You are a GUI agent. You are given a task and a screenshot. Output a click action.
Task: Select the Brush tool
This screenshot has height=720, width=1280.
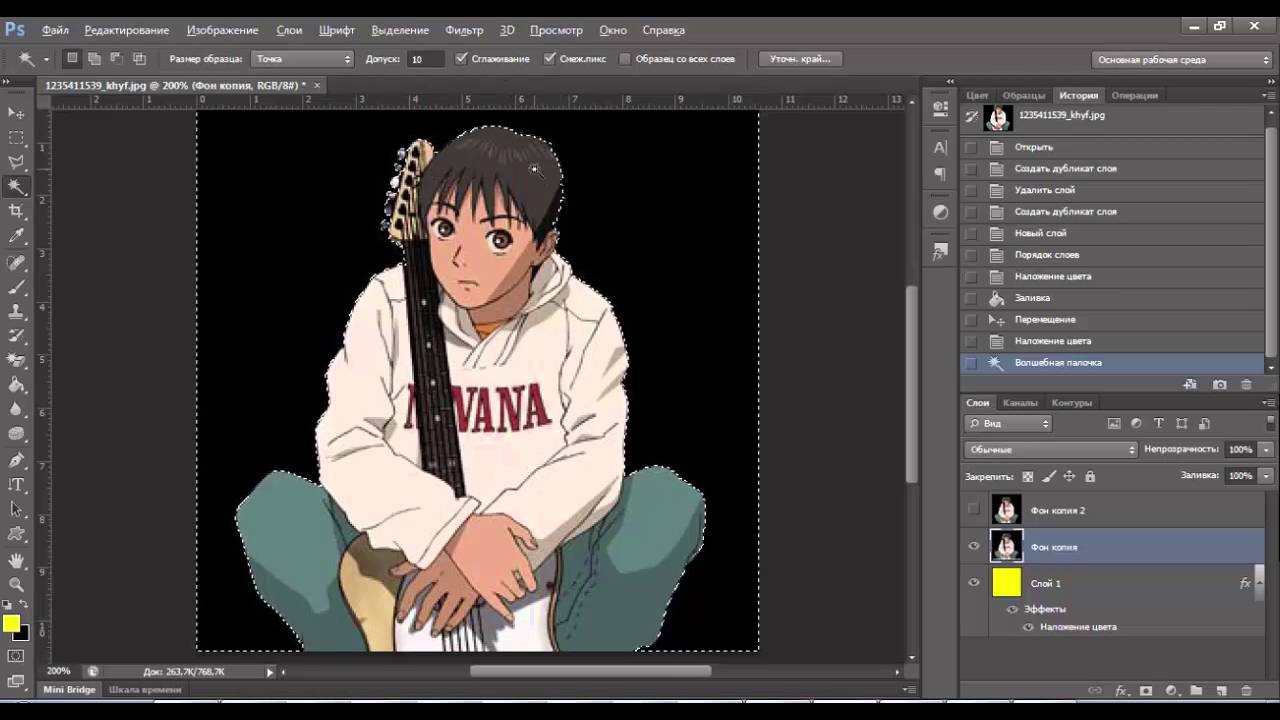[x=16, y=288]
